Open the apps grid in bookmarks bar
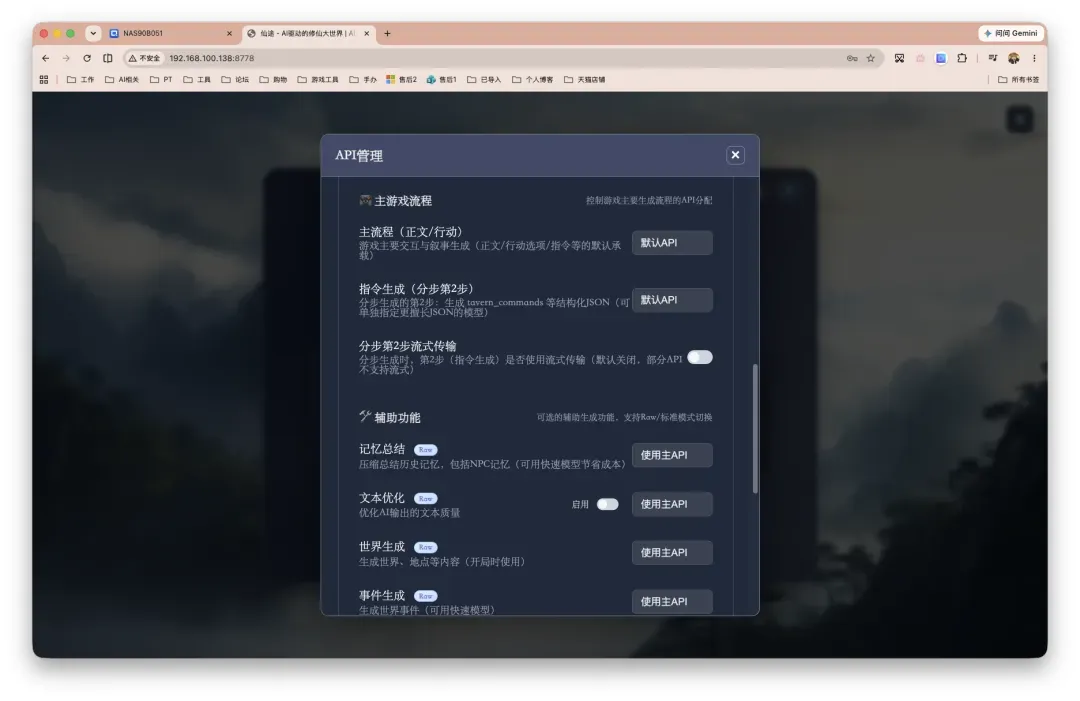Viewport: 1080px width, 701px height. click(44, 80)
